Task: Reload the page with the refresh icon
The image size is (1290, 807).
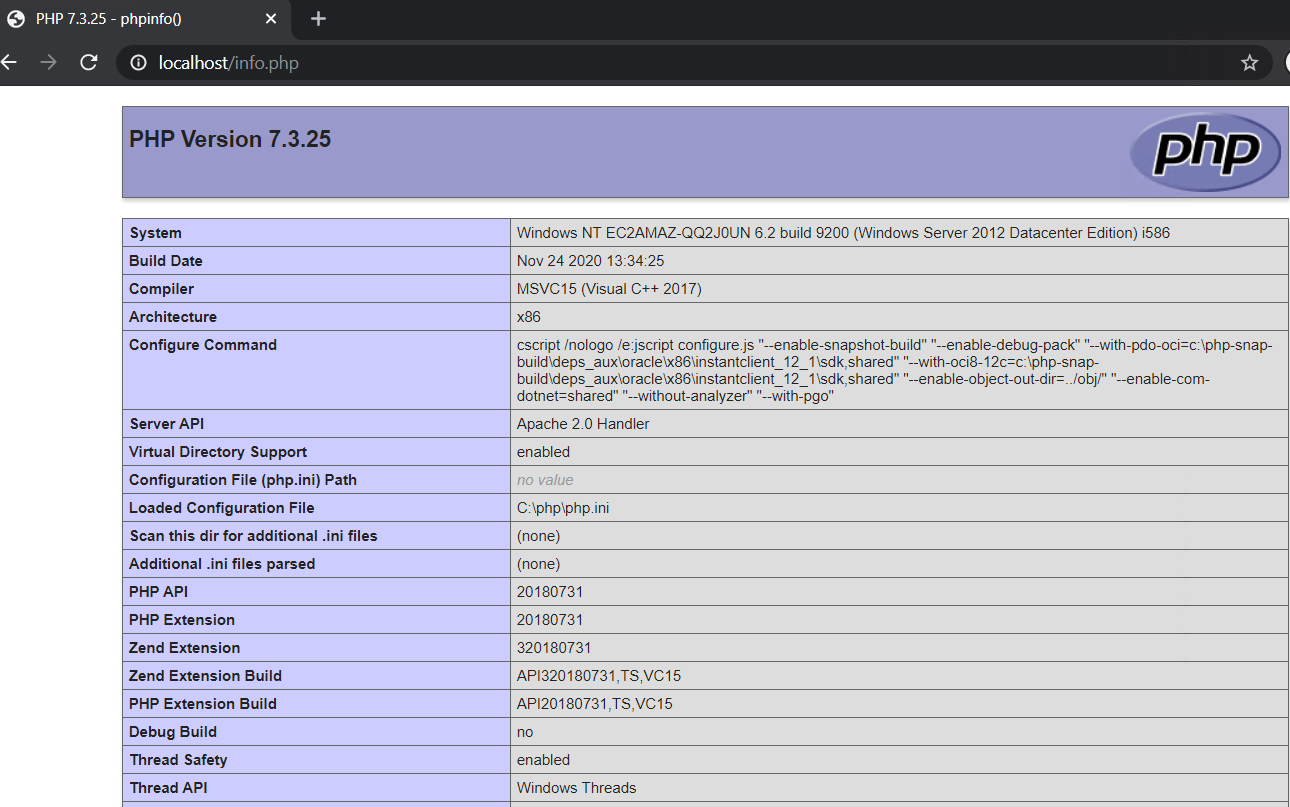Action: click(89, 63)
